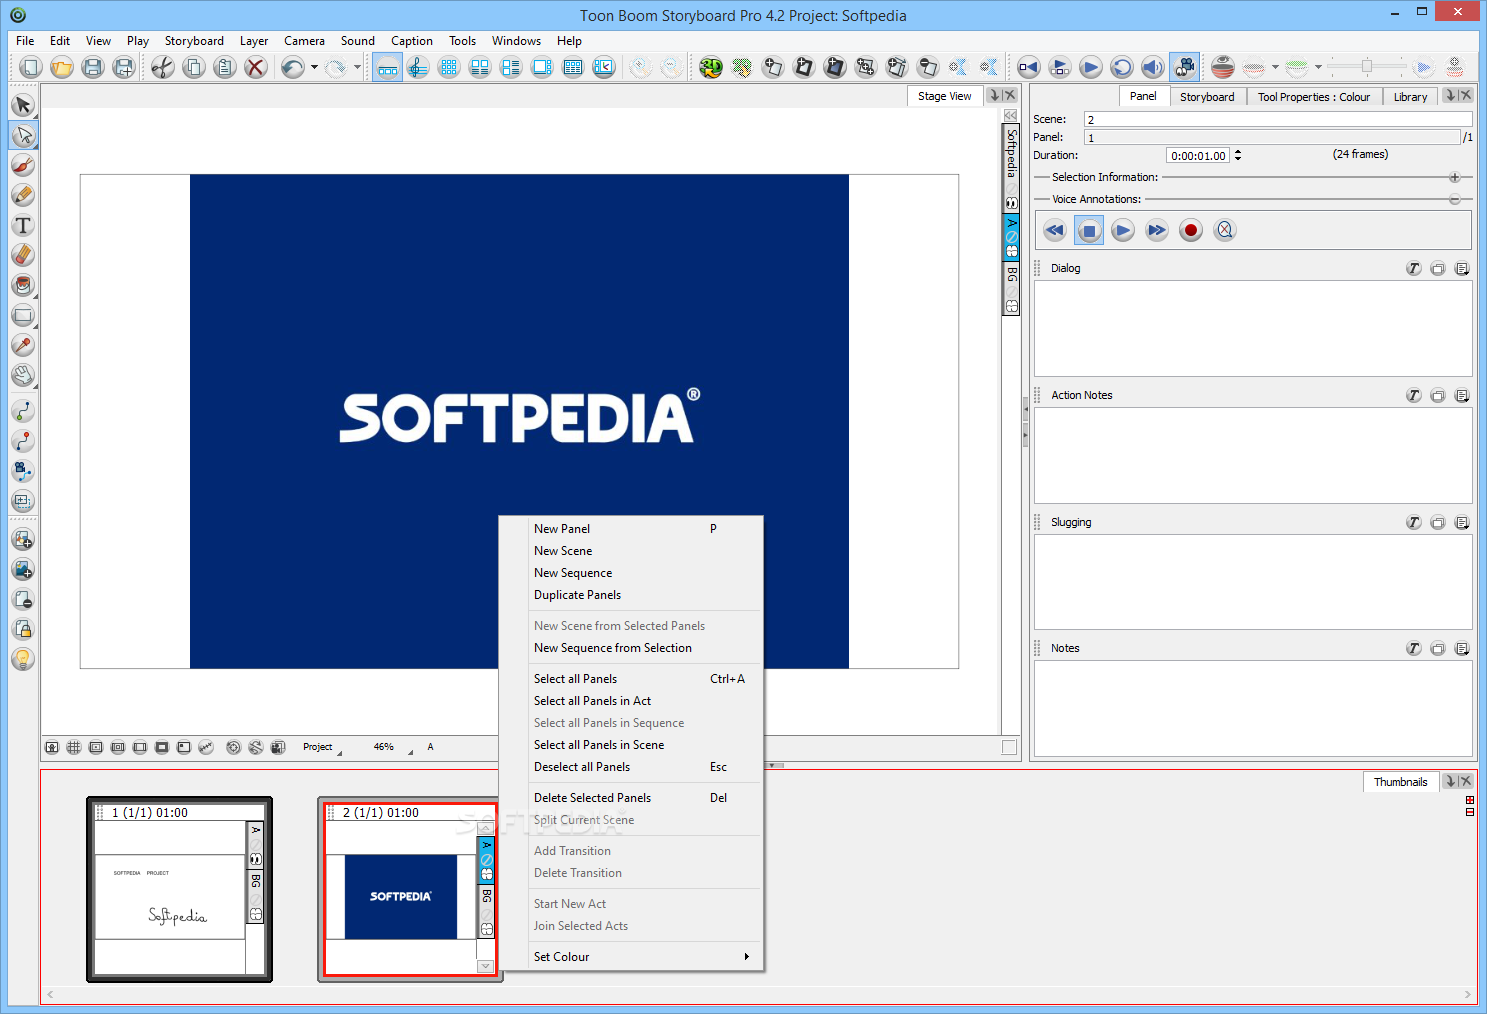Open the Redo history dropdown arrow
The height and width of the screenshot is (1014, 1487).
[x=357, y=67]
